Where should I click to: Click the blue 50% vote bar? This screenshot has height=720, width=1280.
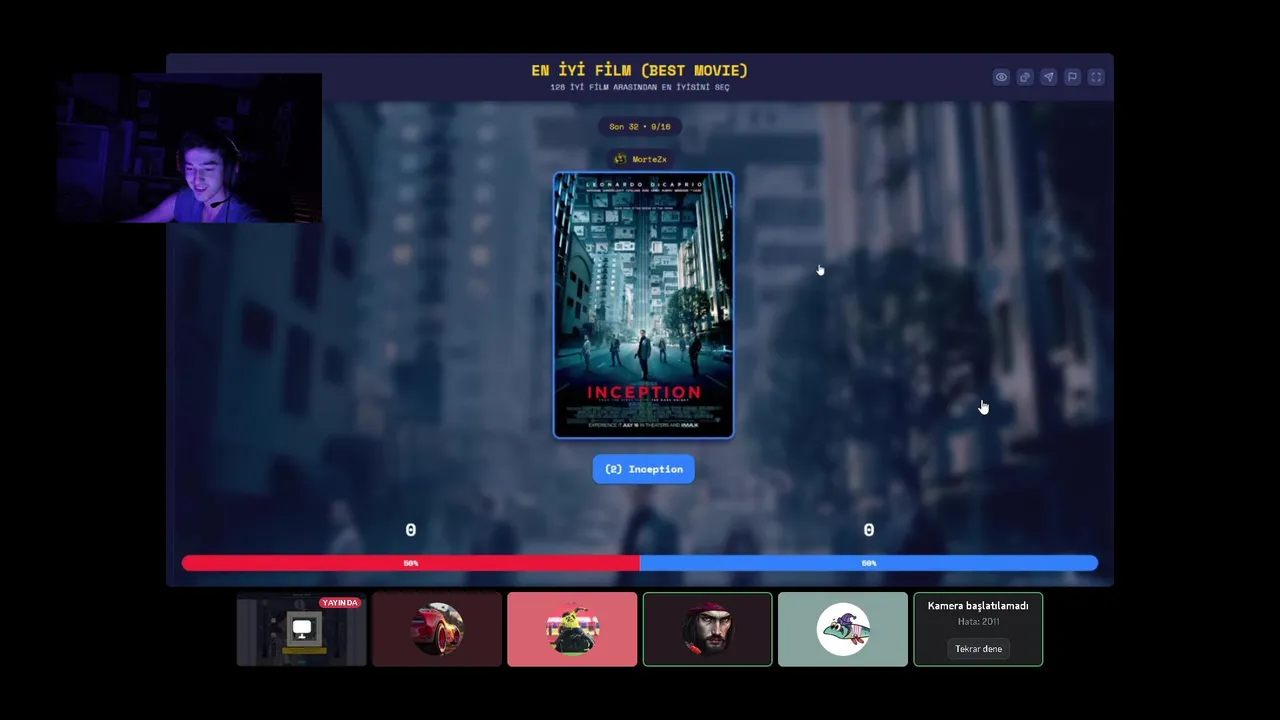point(868,563)
